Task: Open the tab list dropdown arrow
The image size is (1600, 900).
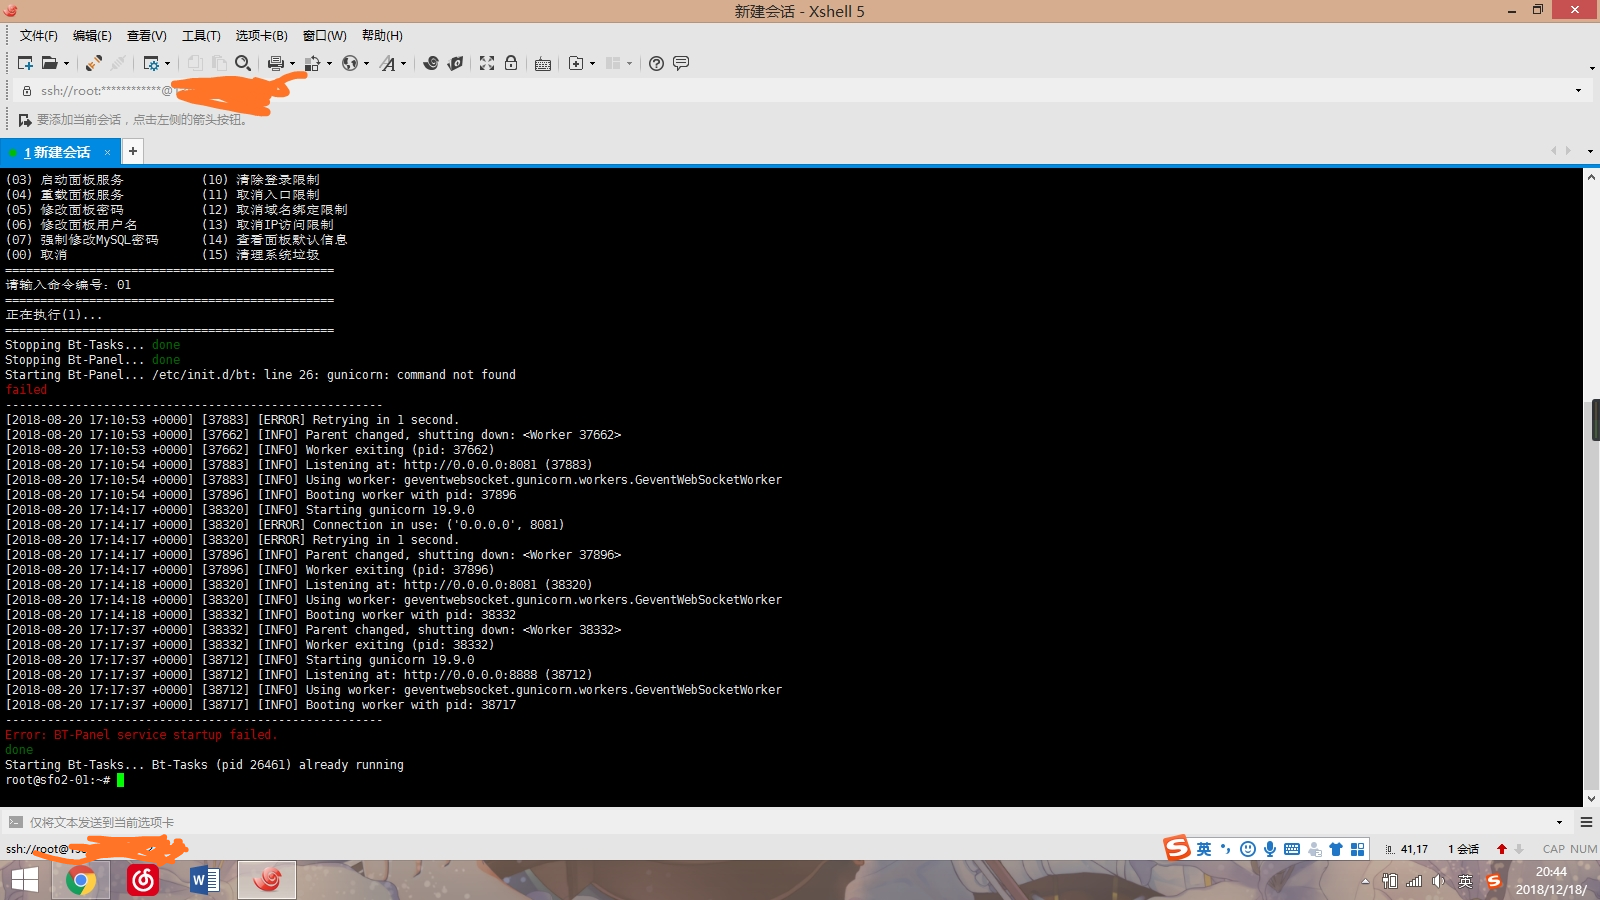Action: tap(1590, 151)
